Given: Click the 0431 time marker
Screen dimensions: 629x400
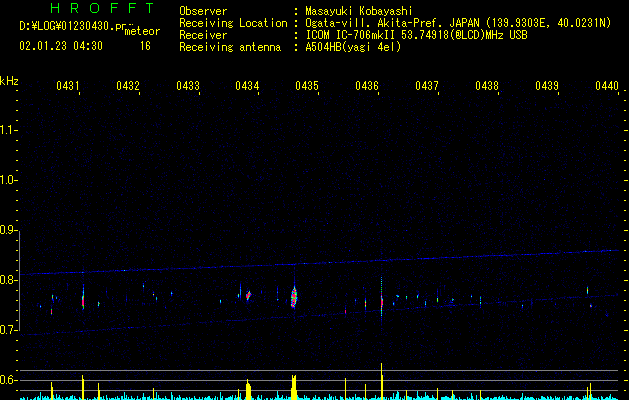Looking at the screenshot, I should [x=67, y=85].
